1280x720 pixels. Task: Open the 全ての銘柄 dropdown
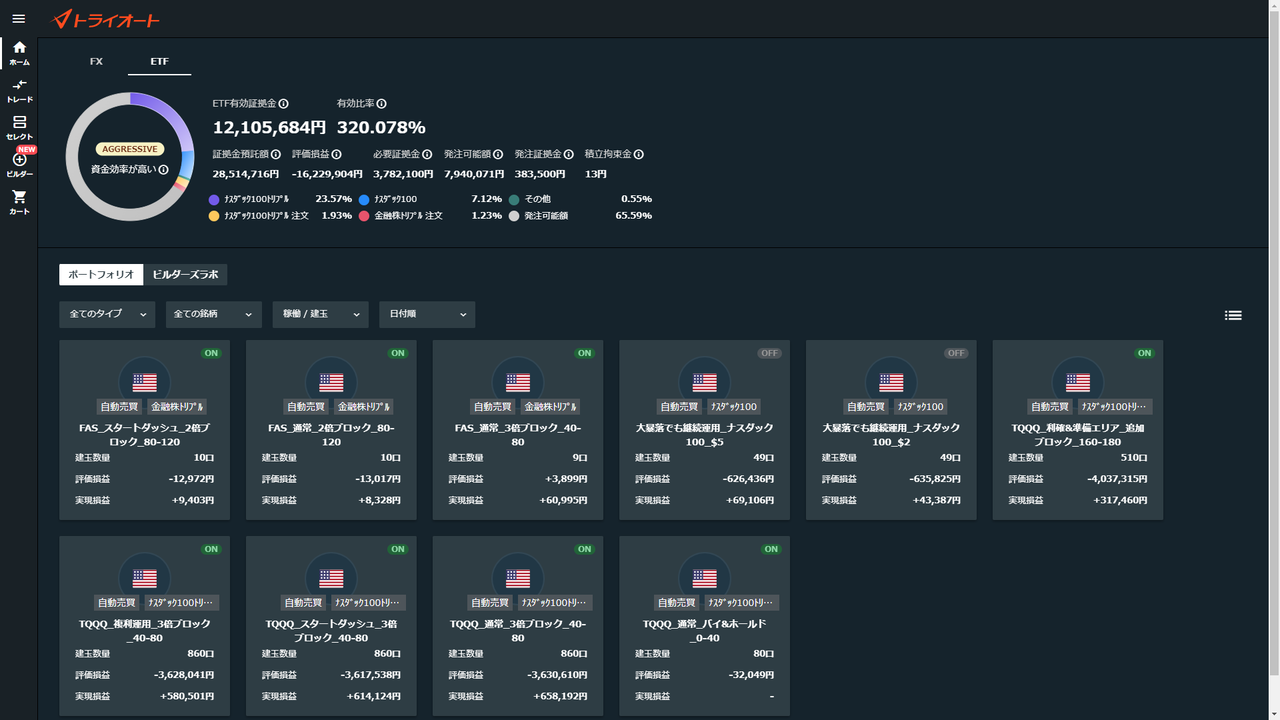coord(213,314)
